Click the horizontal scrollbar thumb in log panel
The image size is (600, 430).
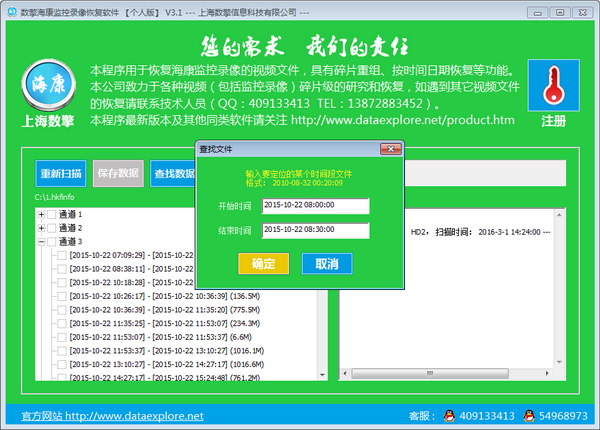coord(430,373)
